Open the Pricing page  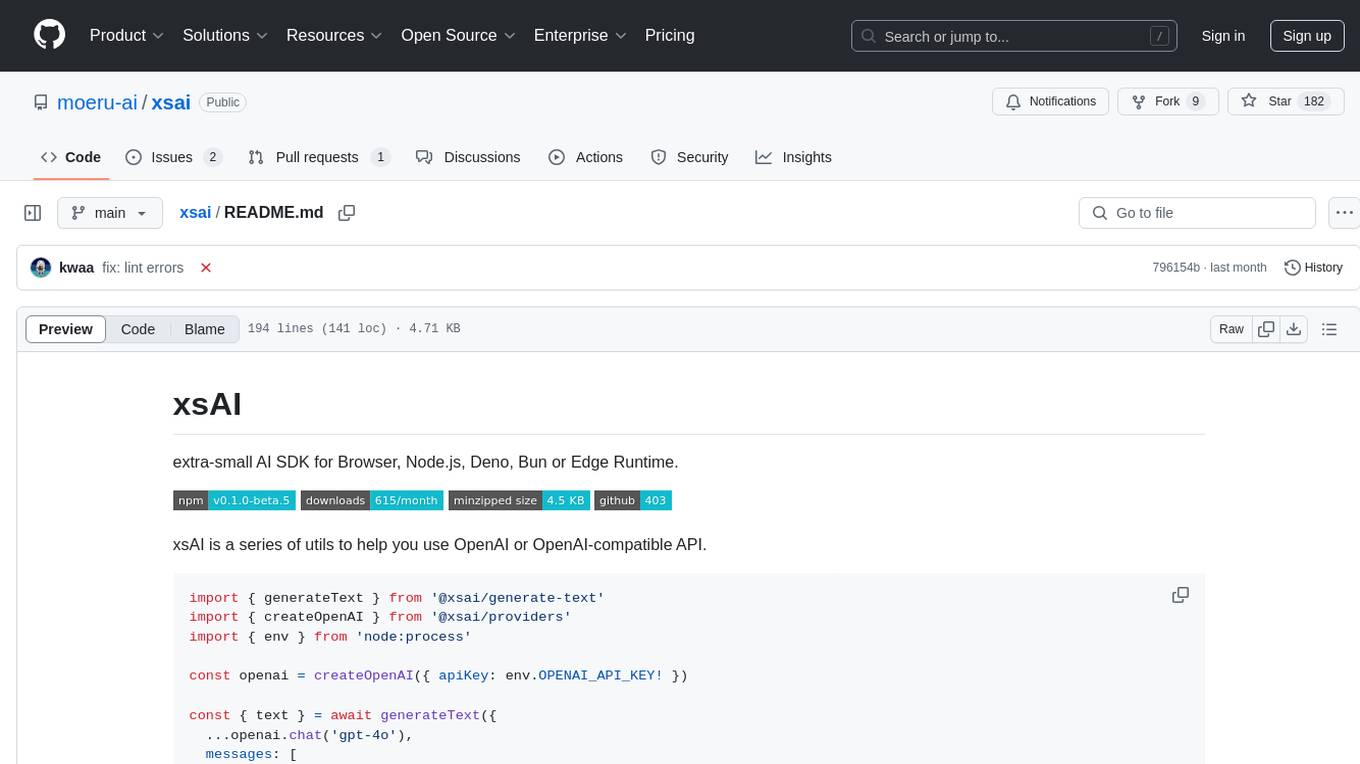pyautogui.click(x=670, y=35)
